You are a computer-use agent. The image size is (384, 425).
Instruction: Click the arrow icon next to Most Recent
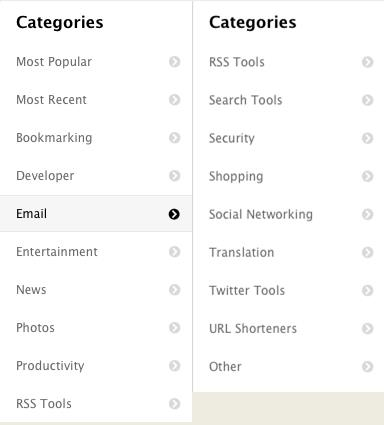pyautogui.click(x=174, y=100)
